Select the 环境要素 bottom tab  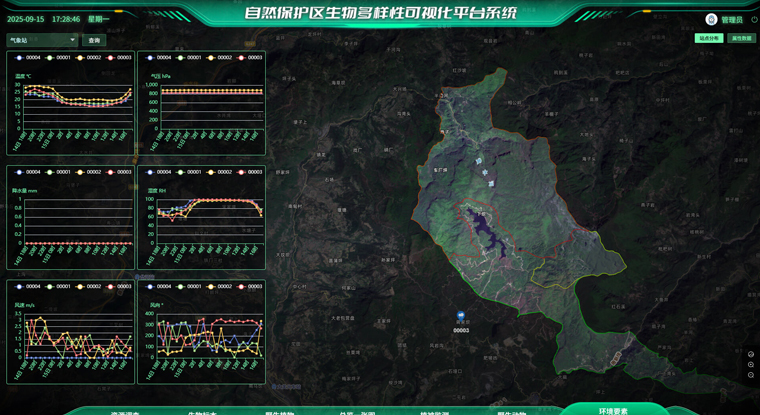point(612,410)
